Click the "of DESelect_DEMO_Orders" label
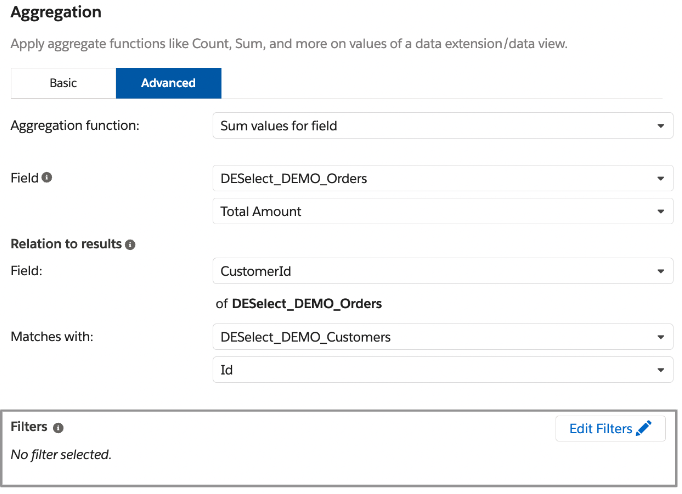The width and height of the screenshot is (682, 494). (299, 303)
